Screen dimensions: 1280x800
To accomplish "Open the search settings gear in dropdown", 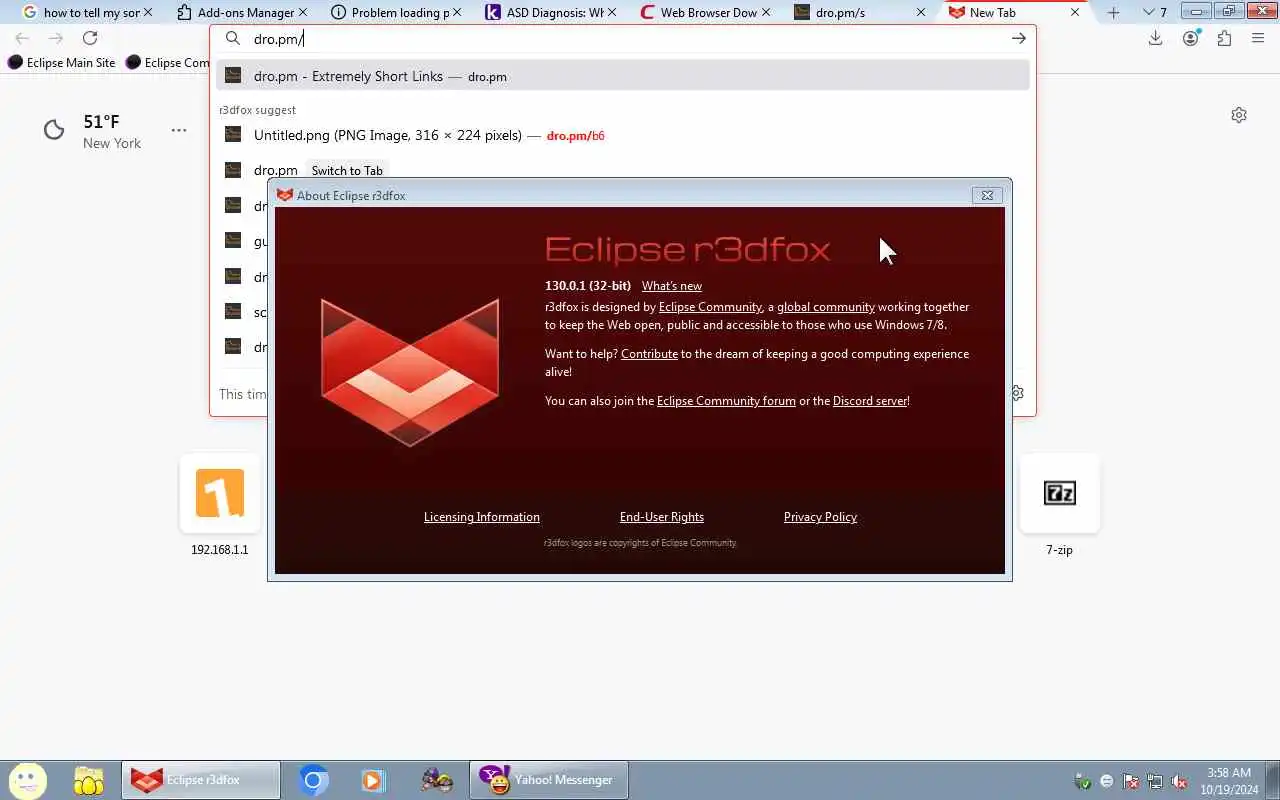I will [x=1018, y=393].
